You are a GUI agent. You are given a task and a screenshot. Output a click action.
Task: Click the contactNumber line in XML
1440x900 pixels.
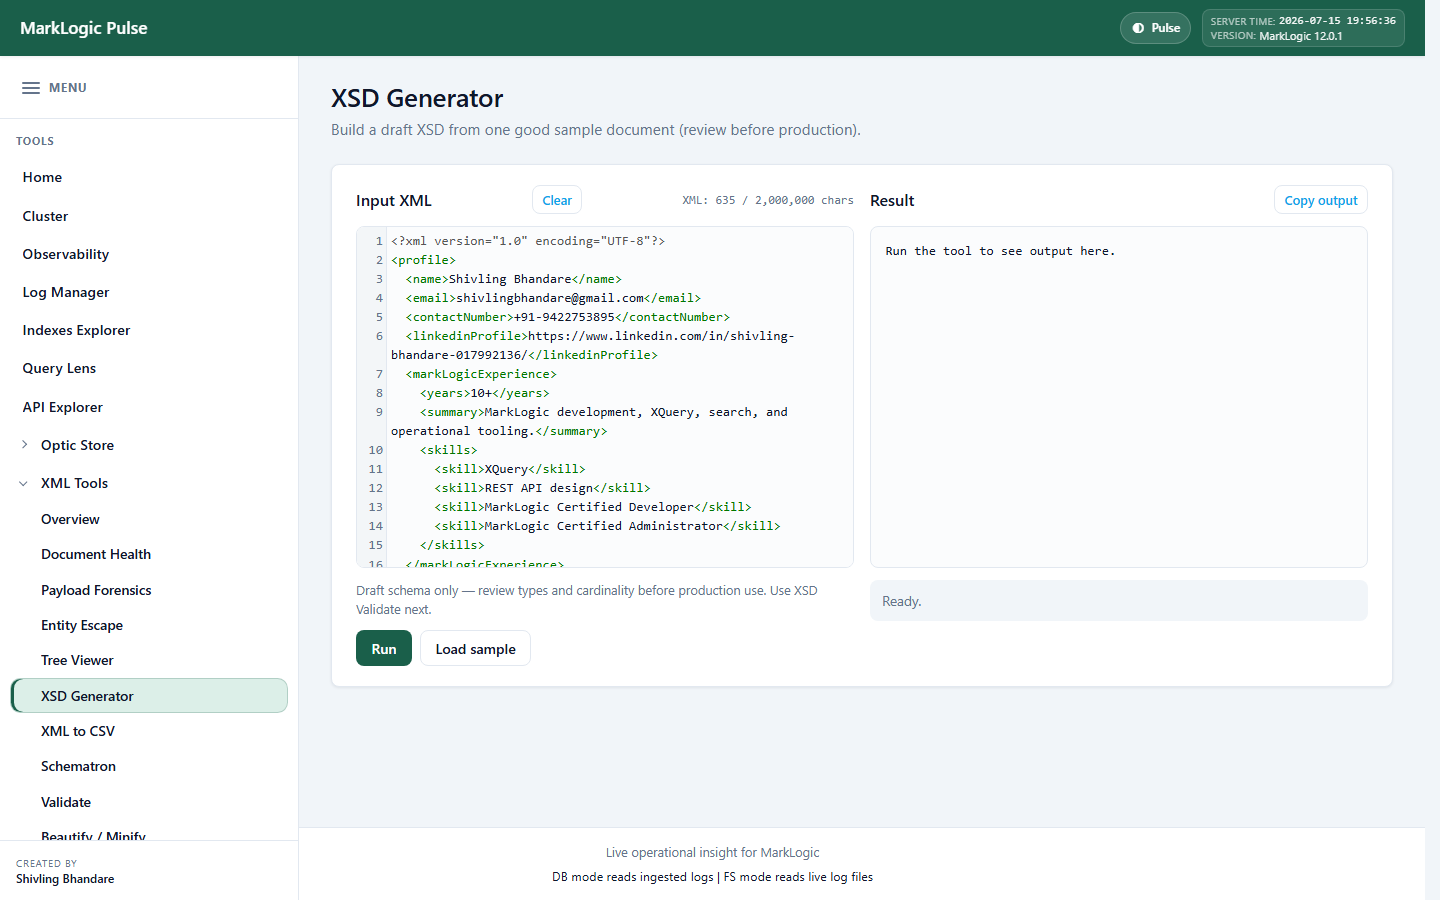pos(568,317)
